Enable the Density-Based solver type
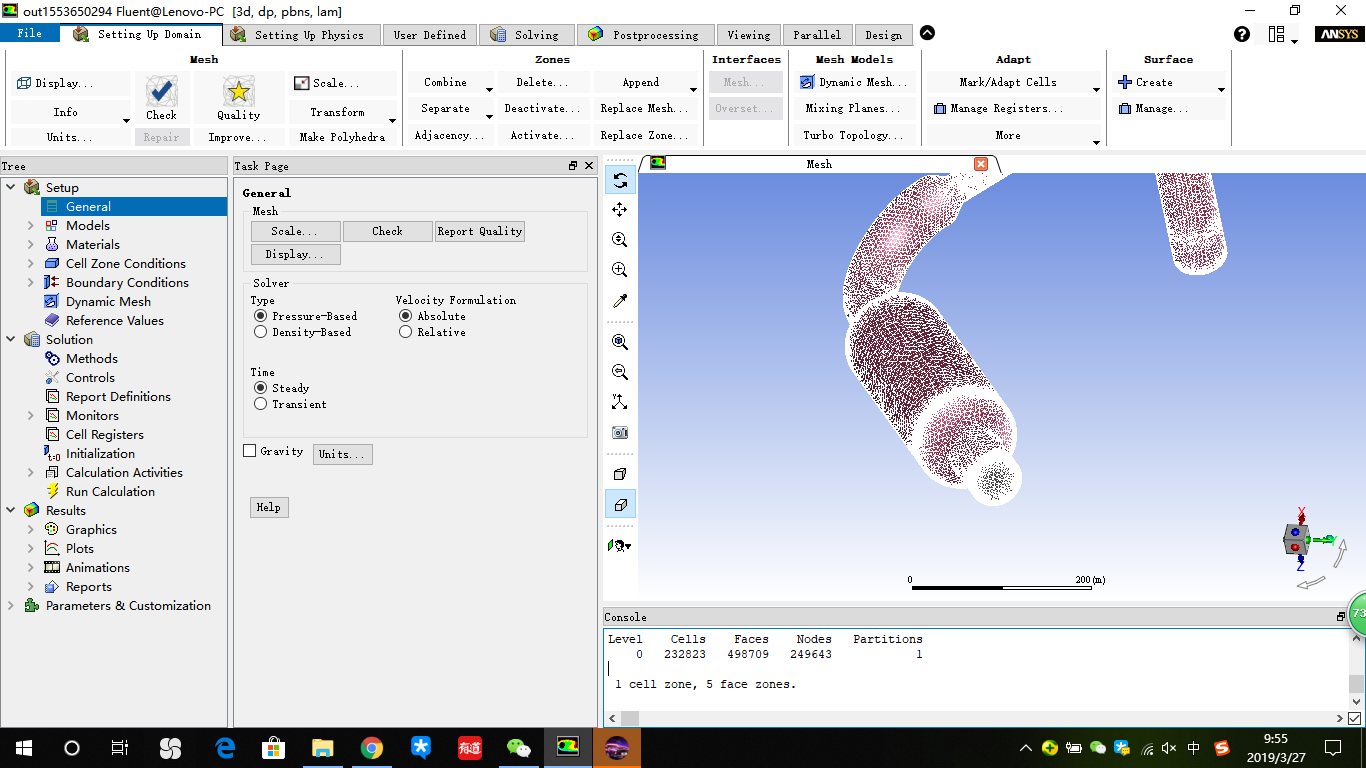Viewport: 1366px width, 768px height. 263,332
